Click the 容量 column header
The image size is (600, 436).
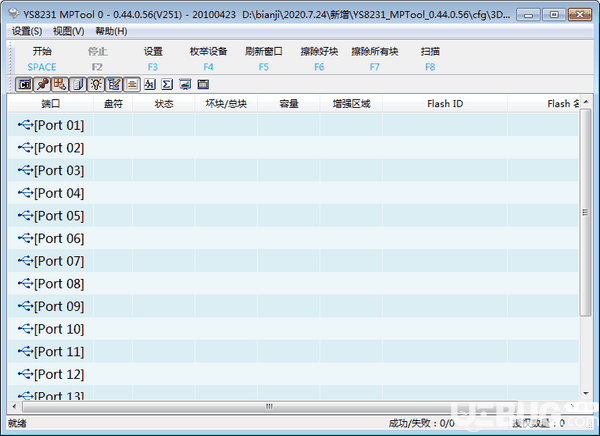point(289,104)
